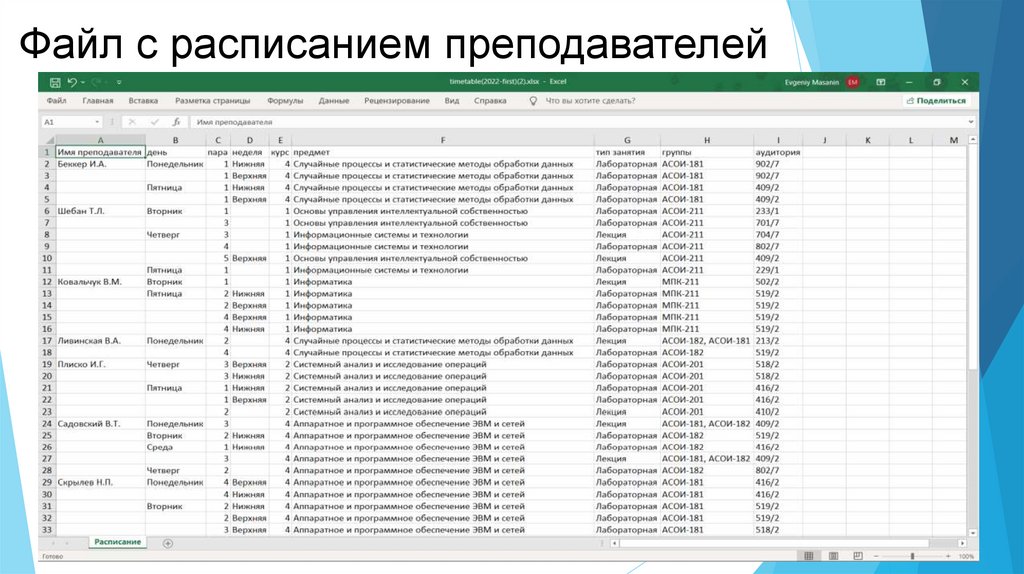Click header cell 'тип занятия'
Screen dimensions: 1024x574
pyautogui.click(x=627, y=152)
